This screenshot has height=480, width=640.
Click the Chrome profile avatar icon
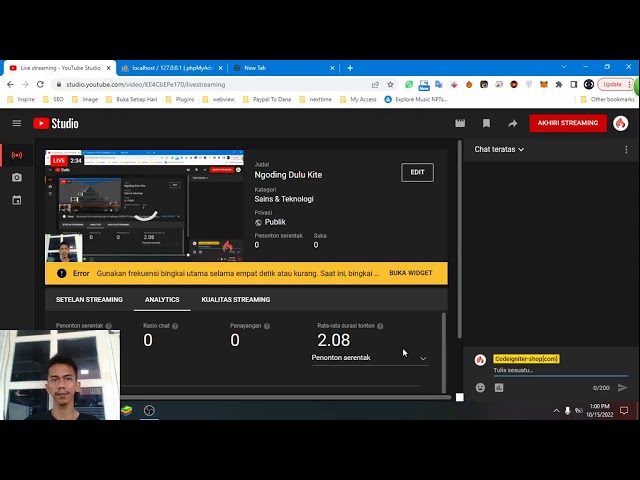click(589, 84)
